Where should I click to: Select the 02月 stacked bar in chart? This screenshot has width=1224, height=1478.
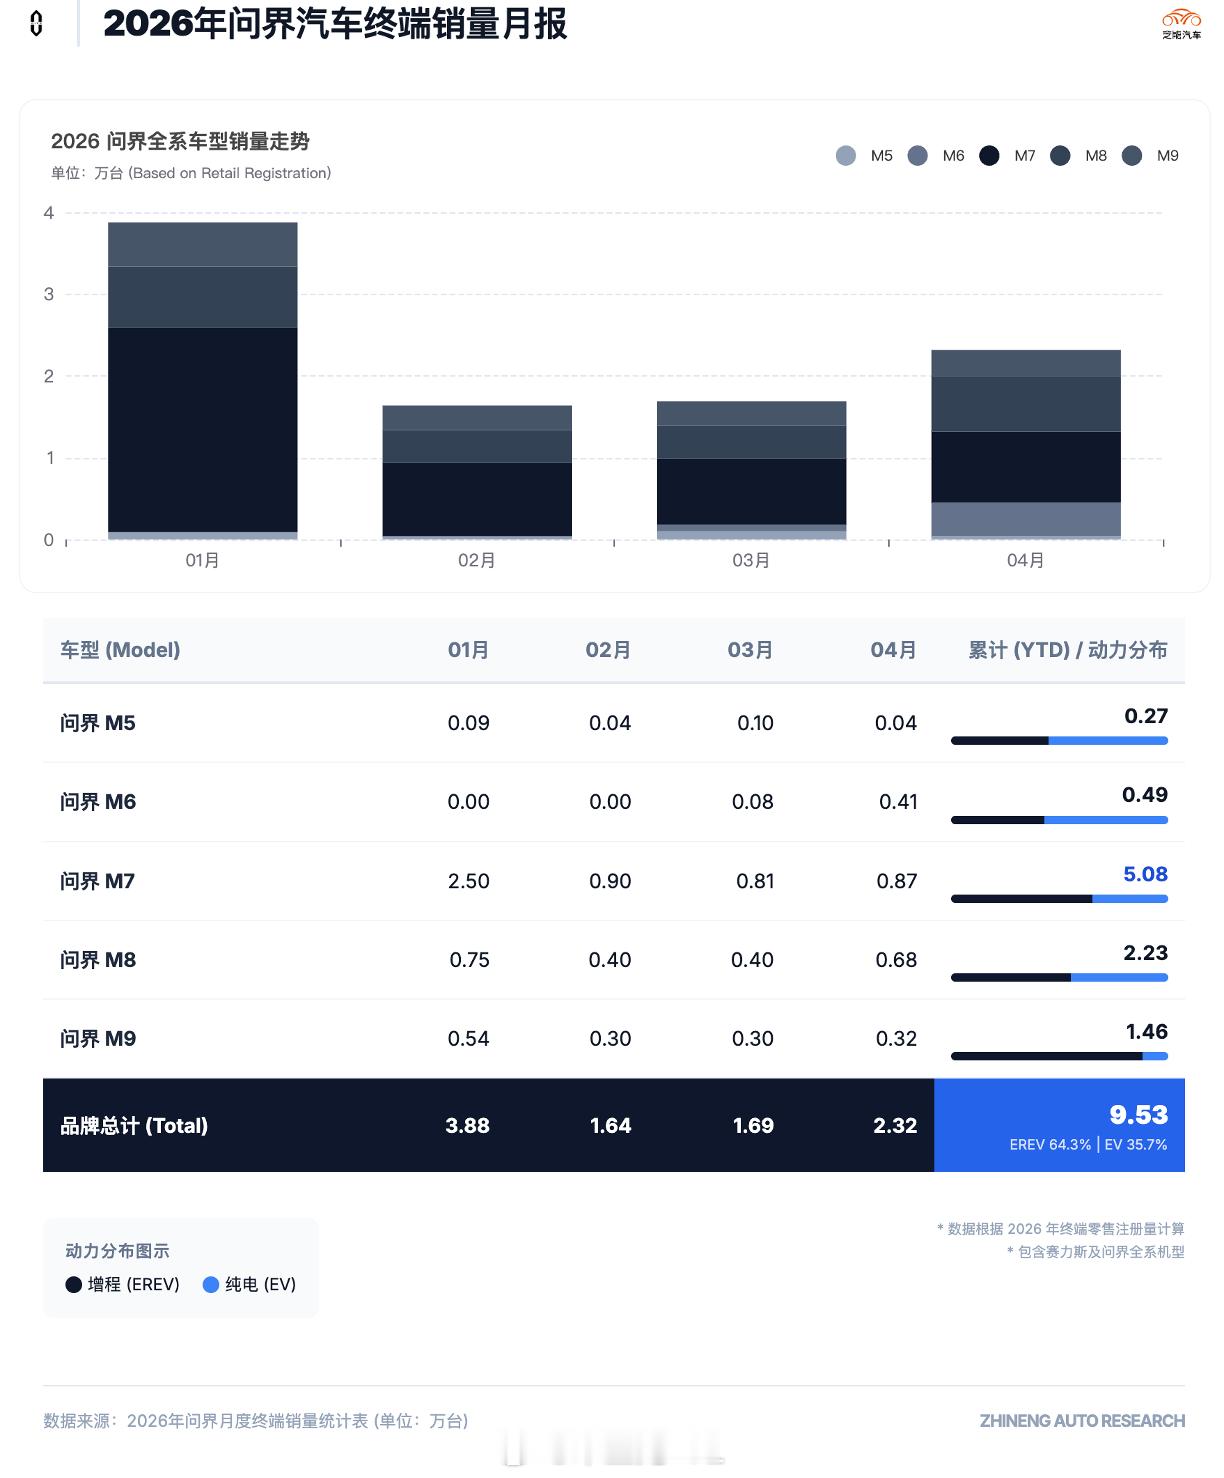tap(477, 472)
